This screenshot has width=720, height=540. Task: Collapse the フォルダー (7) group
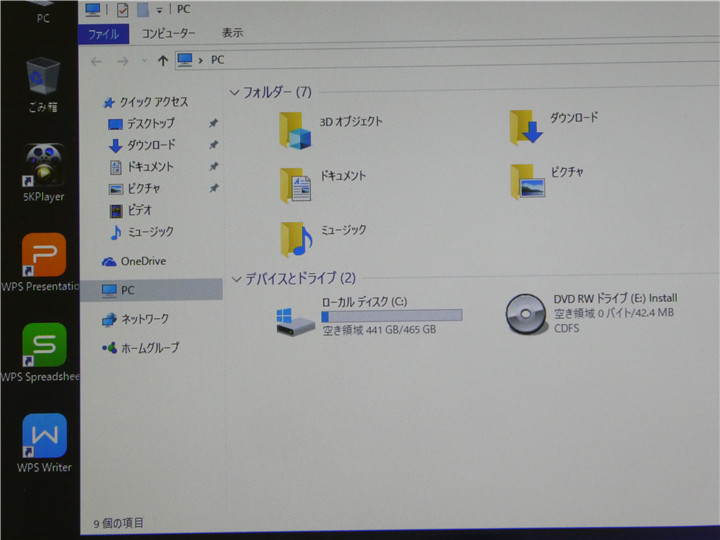point(234,93)
